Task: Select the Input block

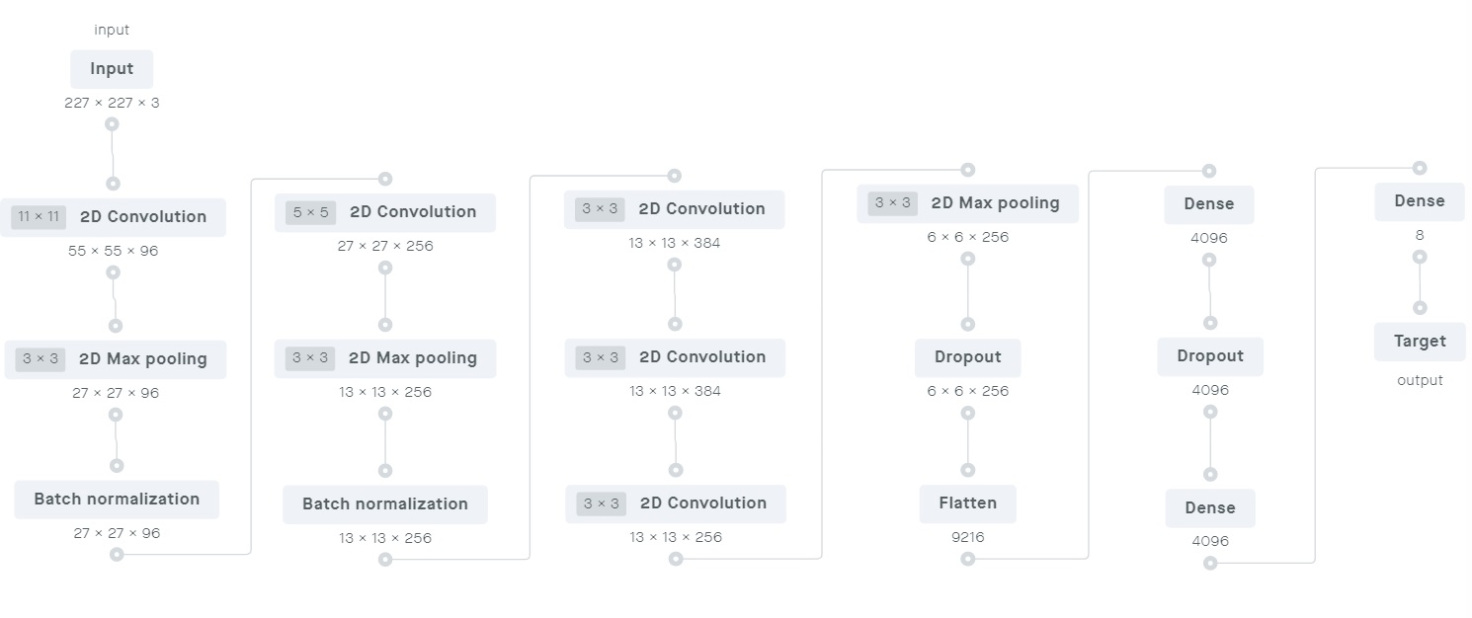Action: (x=112, y=69)
